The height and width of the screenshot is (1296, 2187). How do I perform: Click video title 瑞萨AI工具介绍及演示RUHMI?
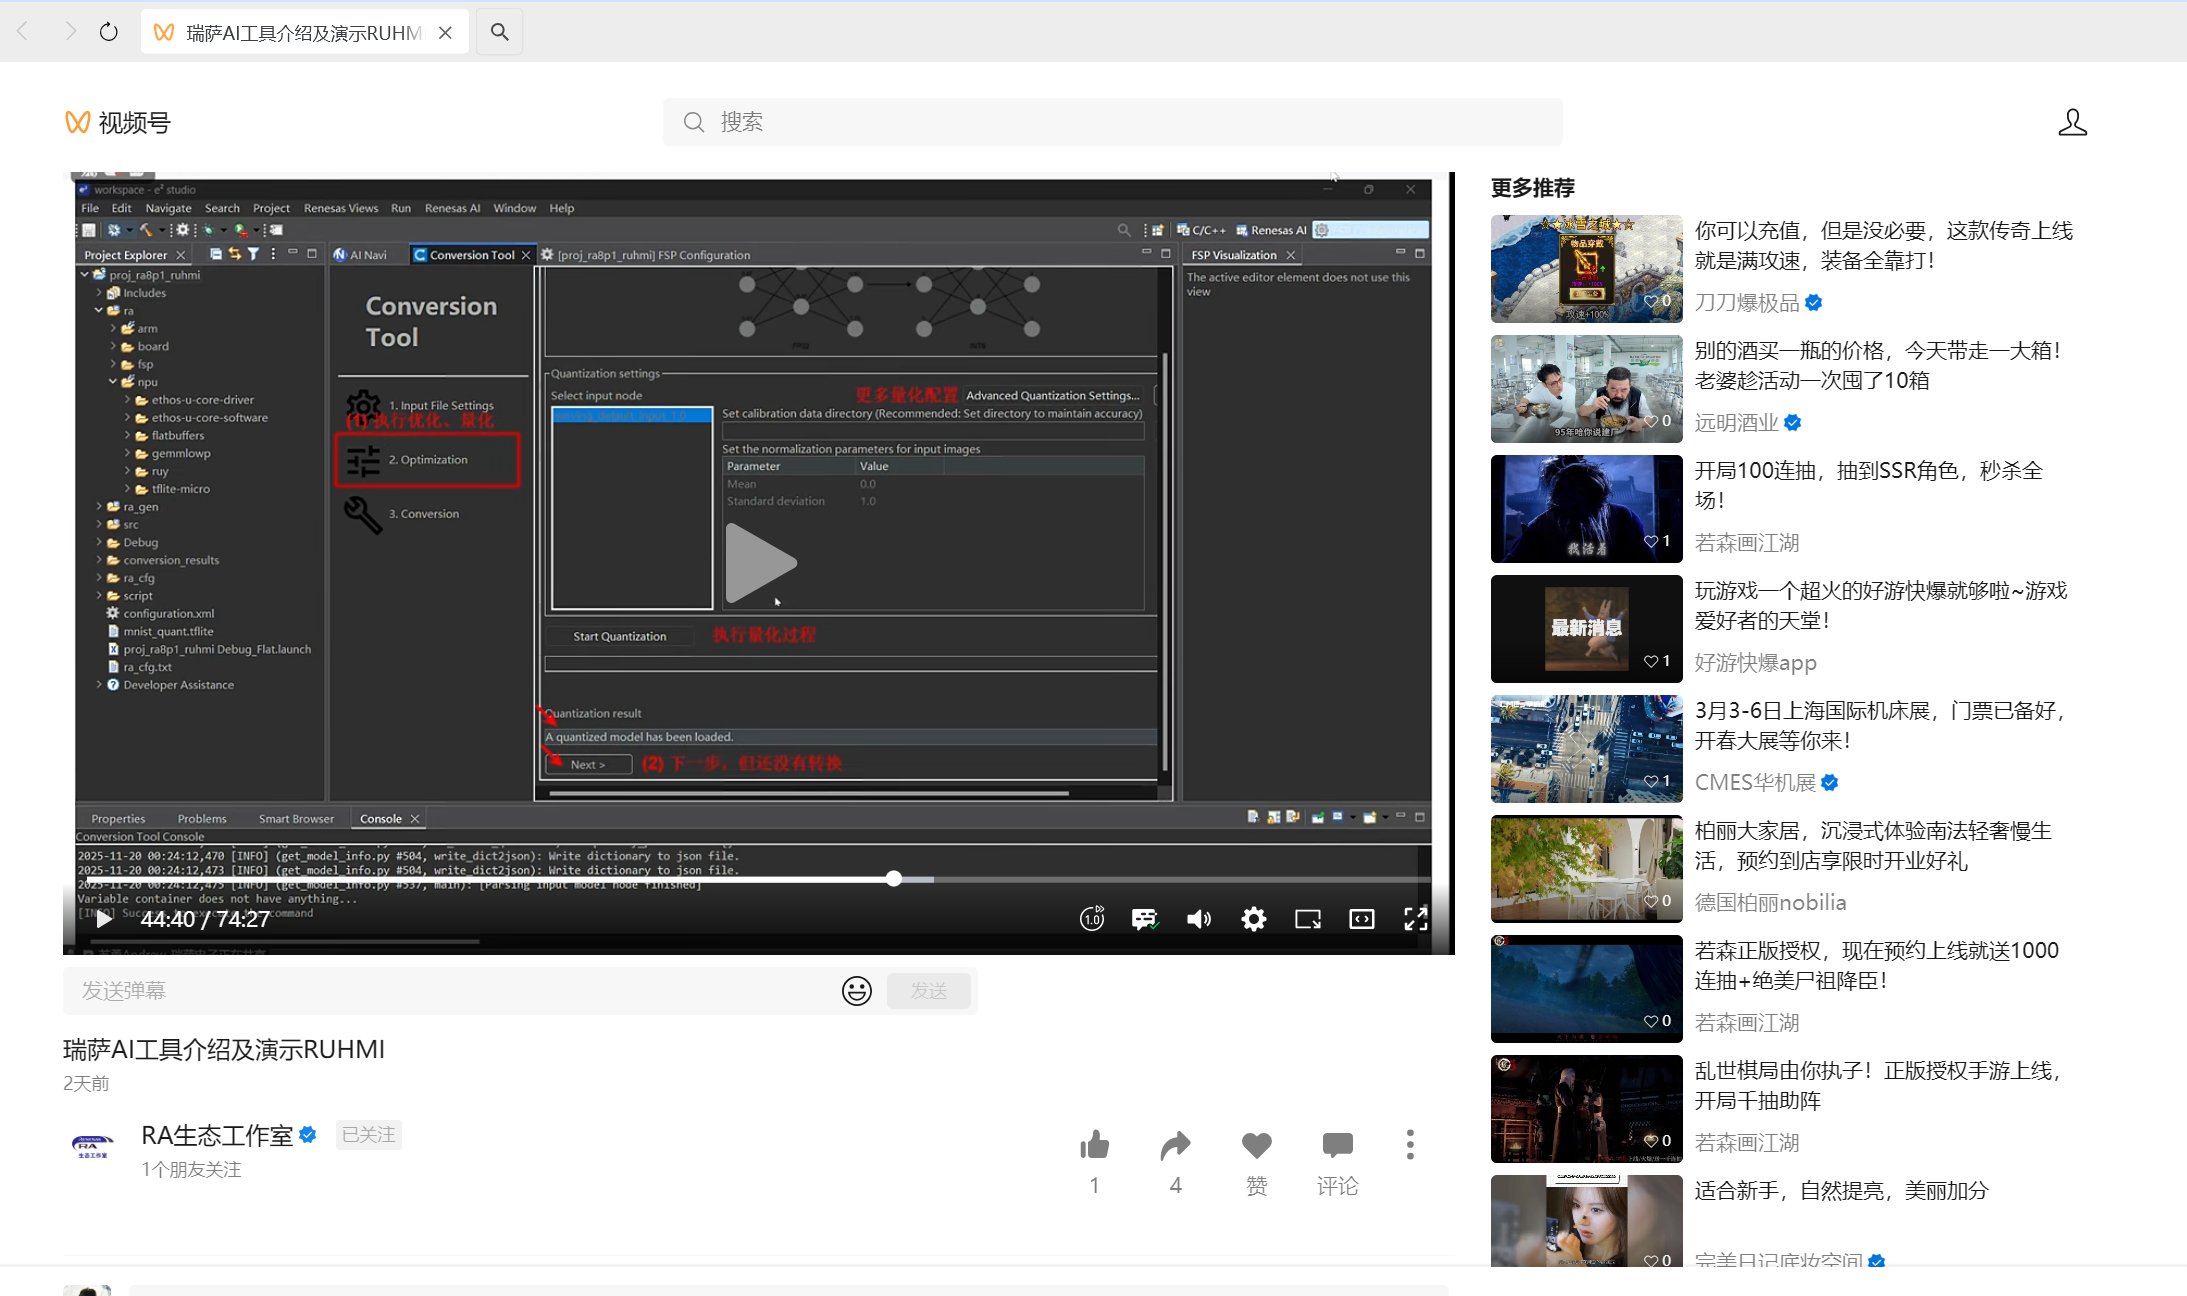(x=224, y=1049)
